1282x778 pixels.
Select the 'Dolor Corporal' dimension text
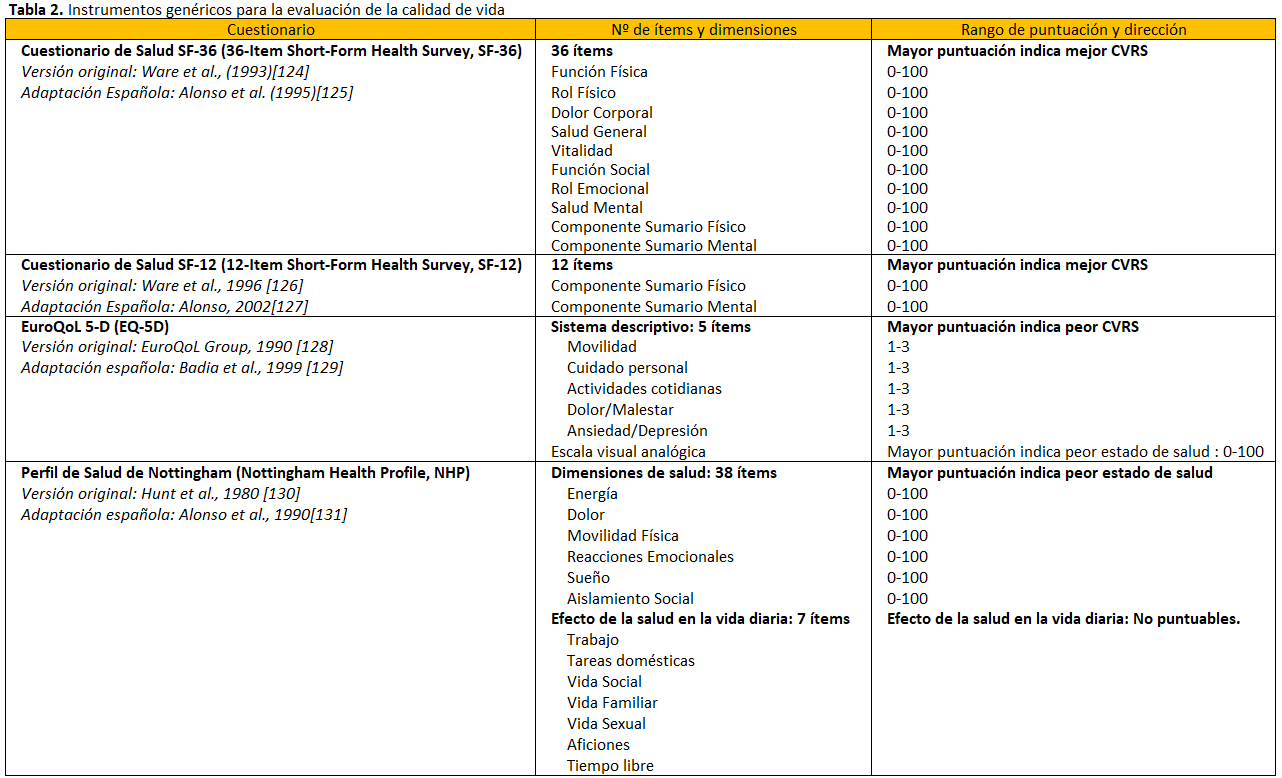tap(601, 113)
